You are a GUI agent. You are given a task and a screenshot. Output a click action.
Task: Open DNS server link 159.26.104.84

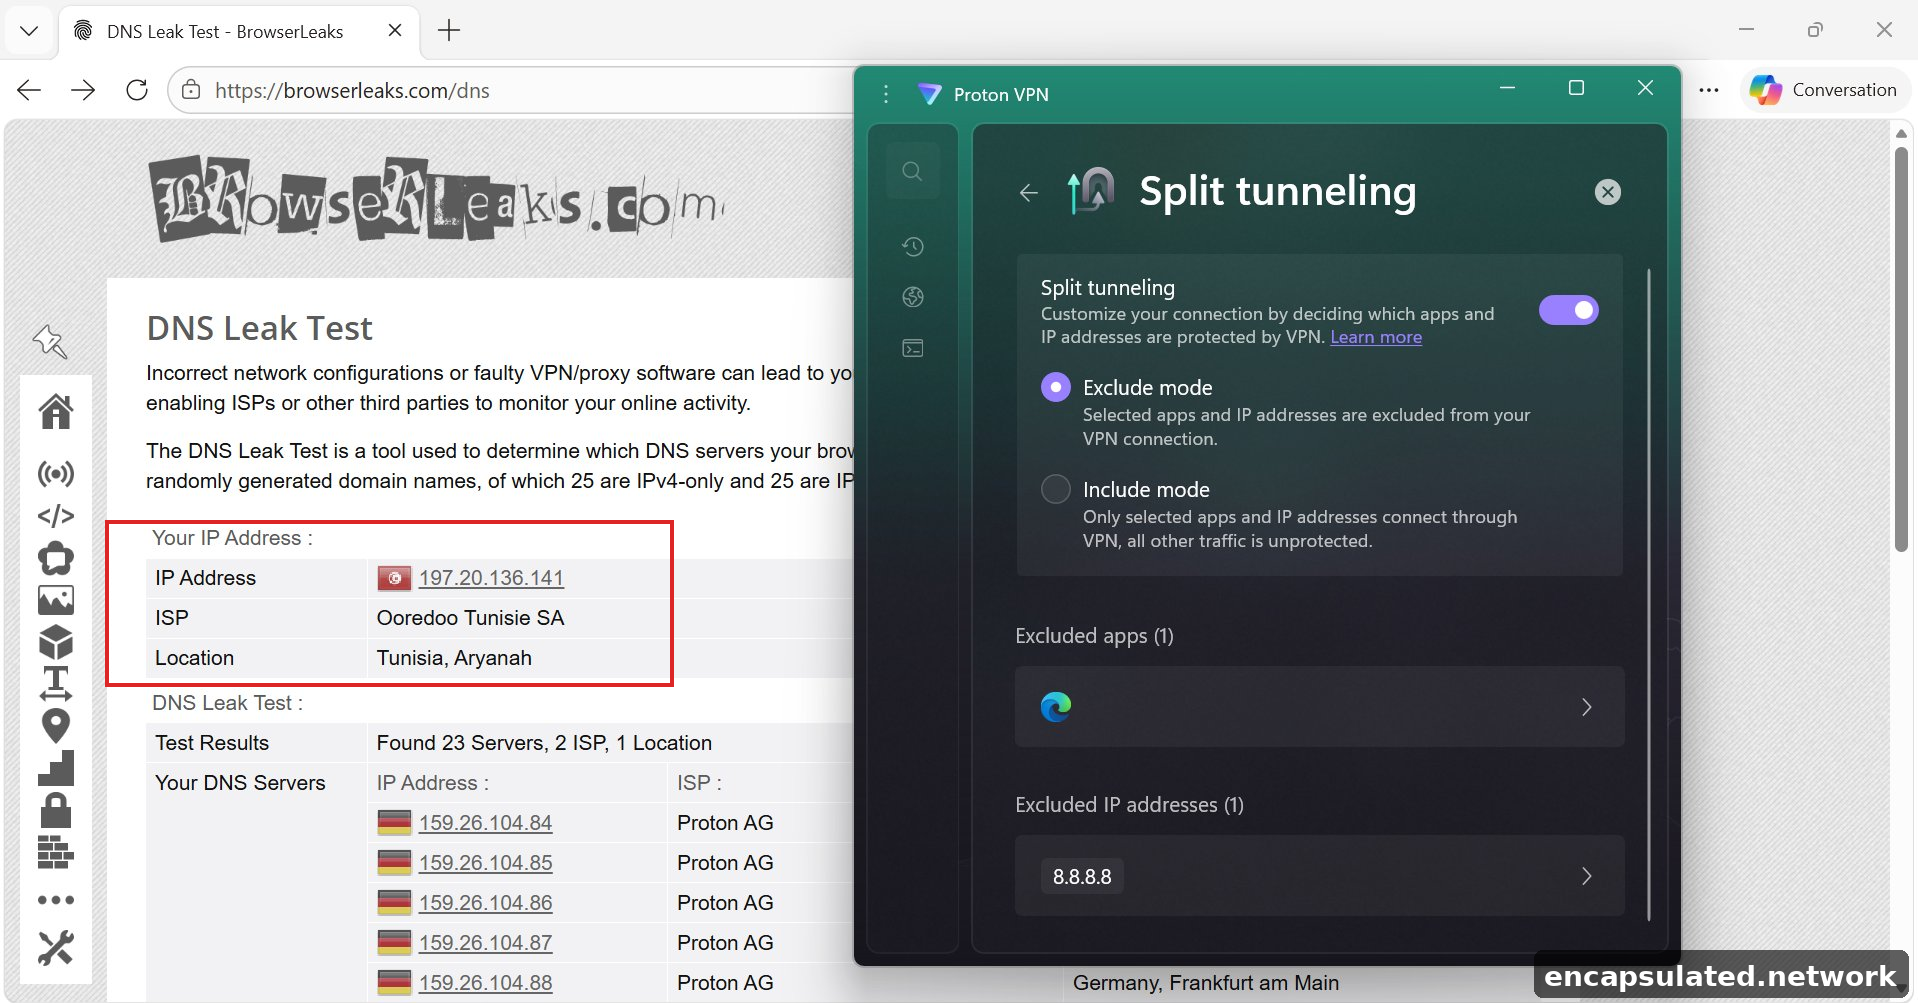(x=485, y=823)
